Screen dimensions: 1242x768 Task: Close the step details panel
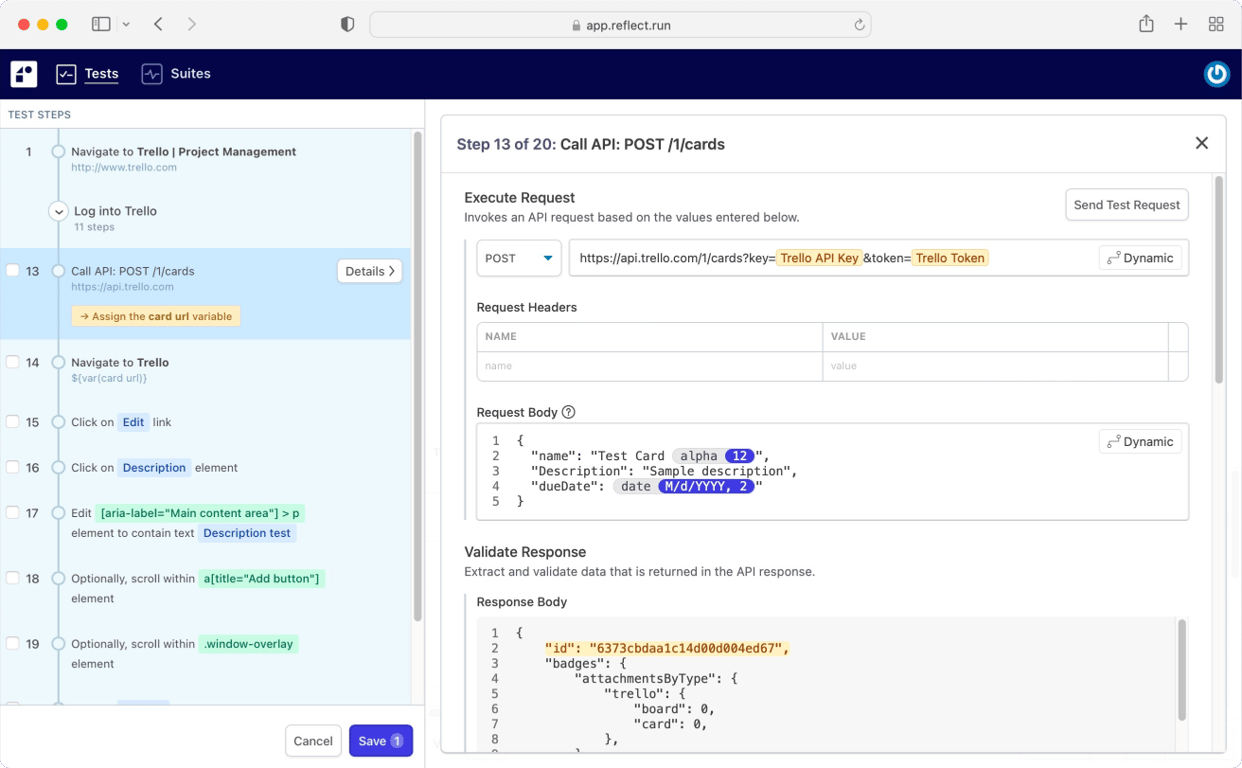(x=1201, y=143)
